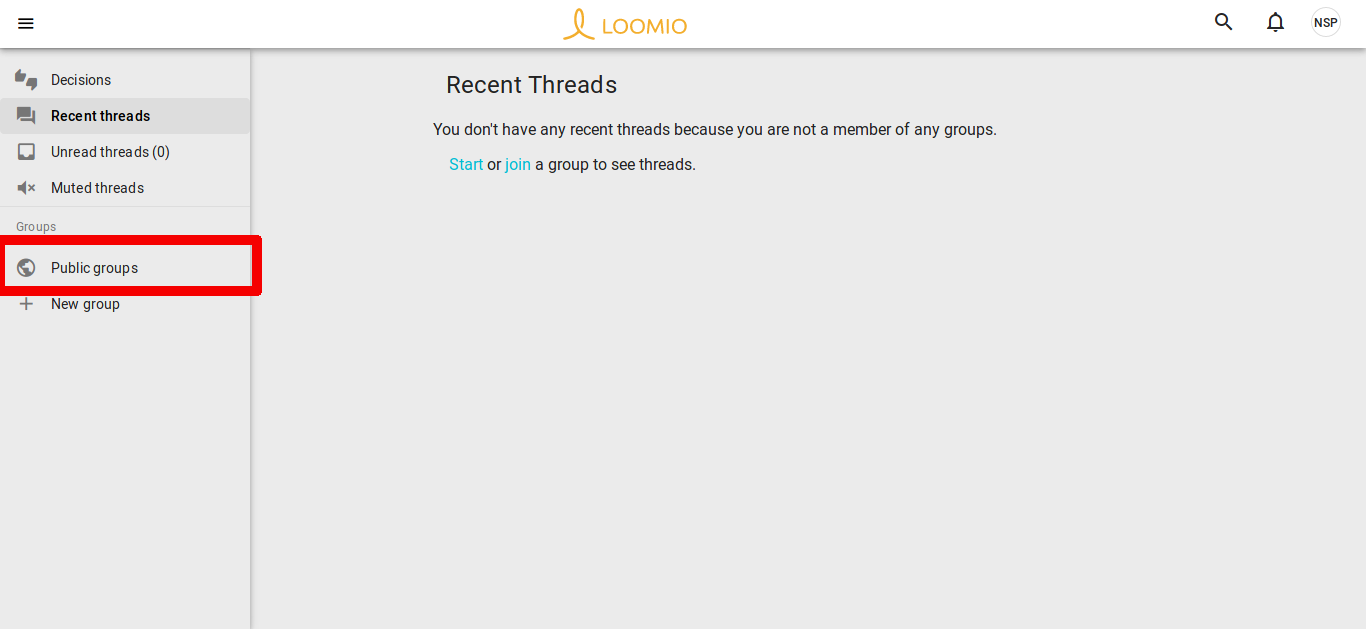Click the inbox icon for Unread threads
Viewport: 1366px width, 629px height.
(27, 152)
